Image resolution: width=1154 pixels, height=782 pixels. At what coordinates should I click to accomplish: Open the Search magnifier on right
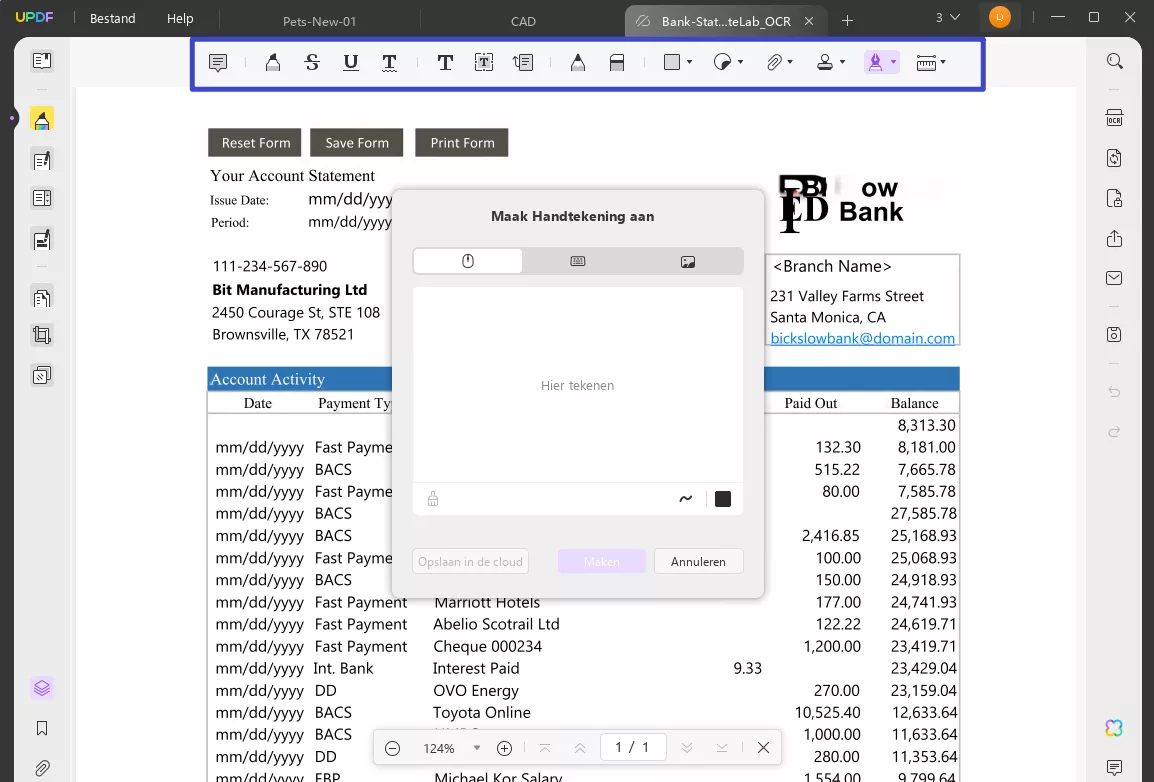coord(1114,61)
